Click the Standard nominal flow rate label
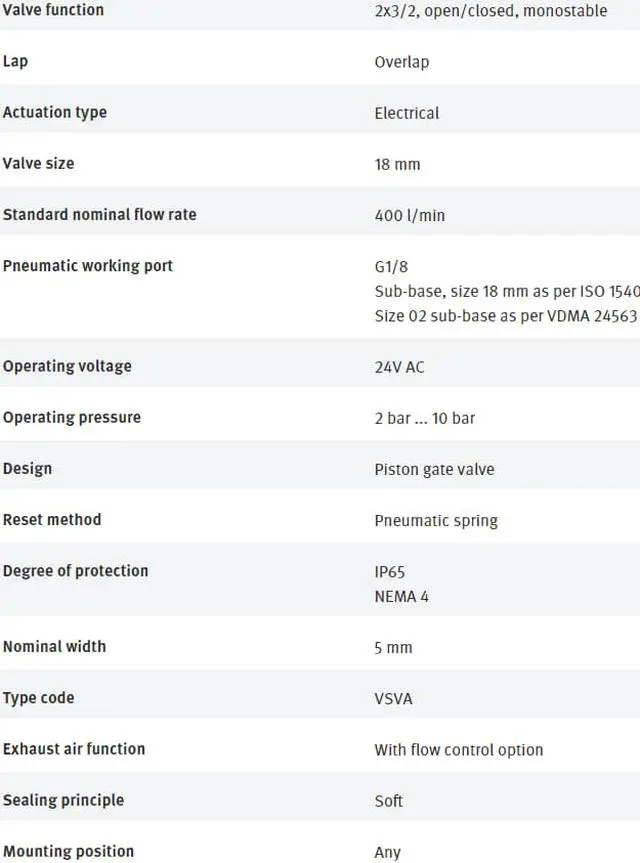 [x=100, y=215]
